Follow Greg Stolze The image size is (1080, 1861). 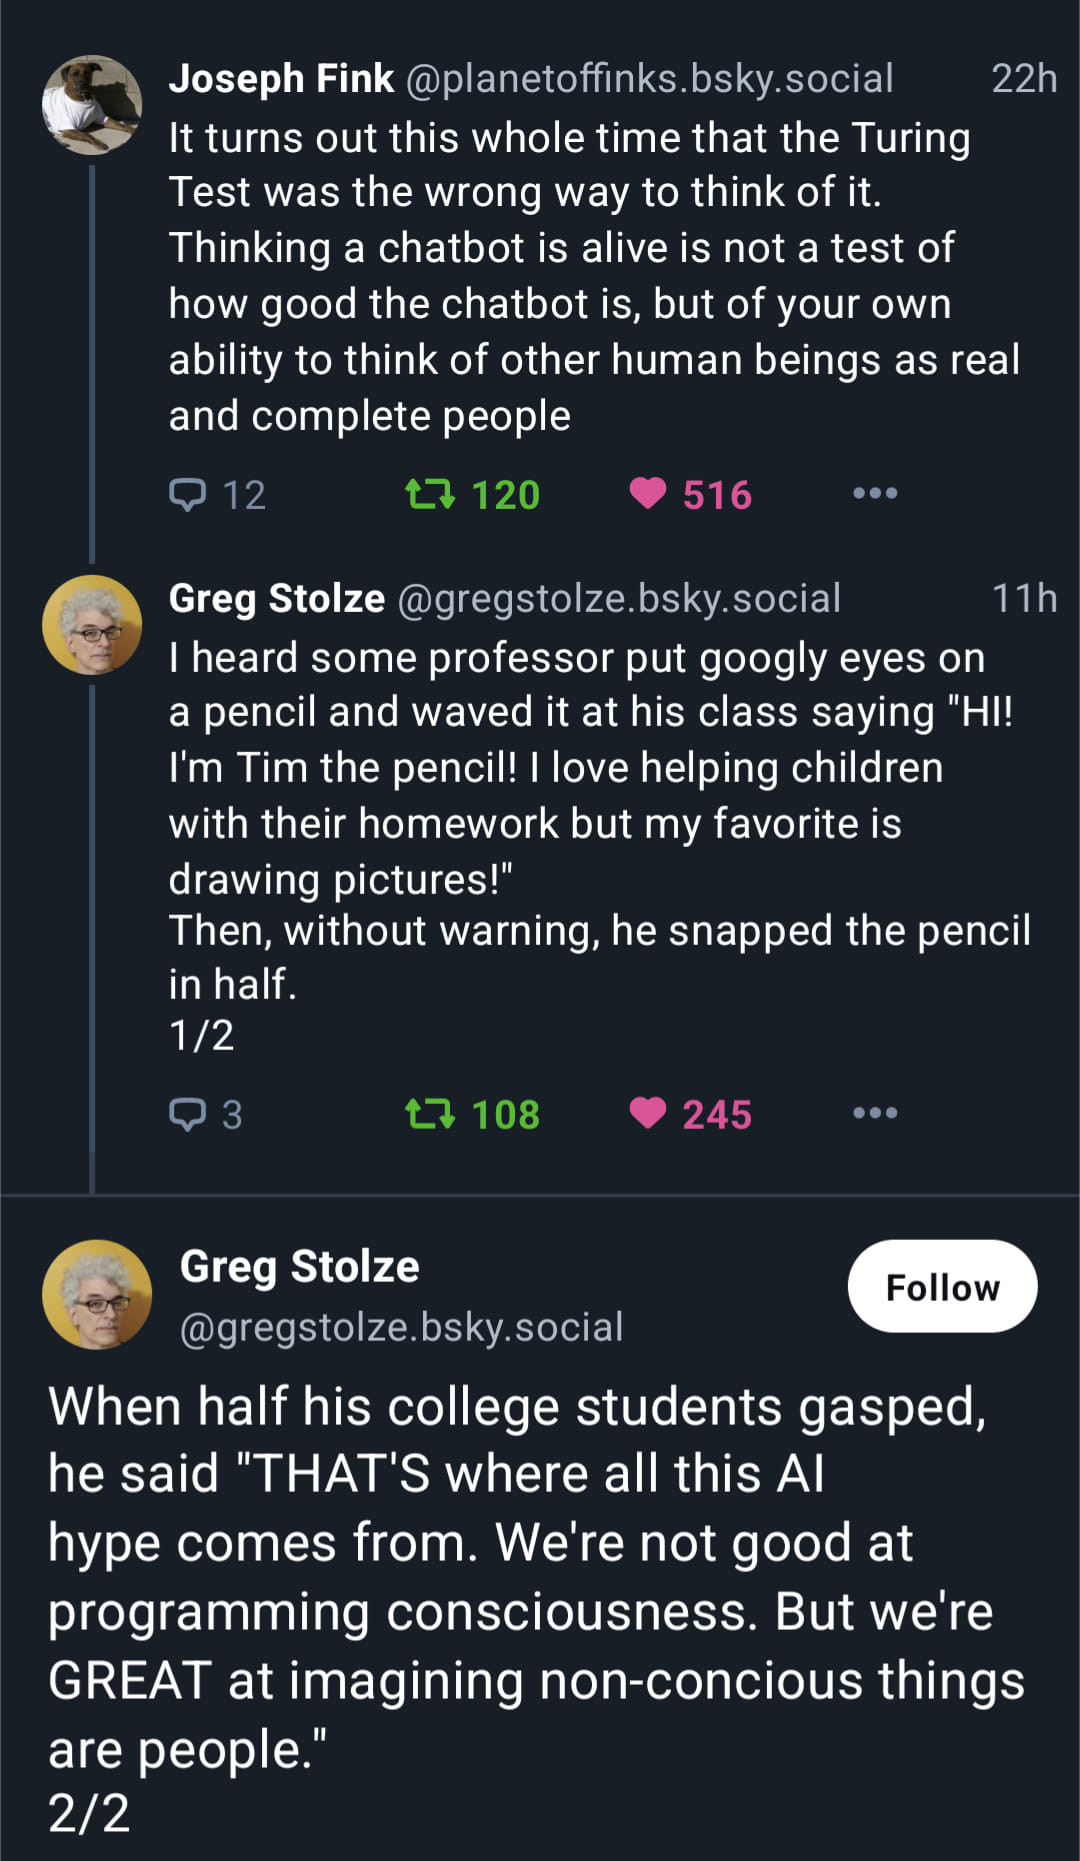[942, 1286]
